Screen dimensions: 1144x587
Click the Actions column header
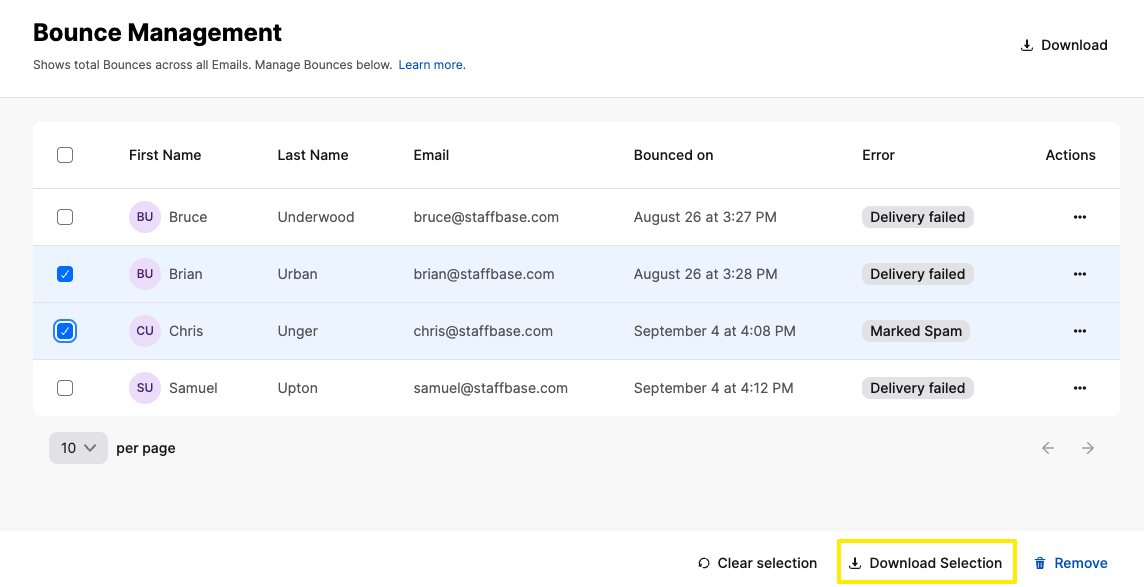click(1070, 155)
